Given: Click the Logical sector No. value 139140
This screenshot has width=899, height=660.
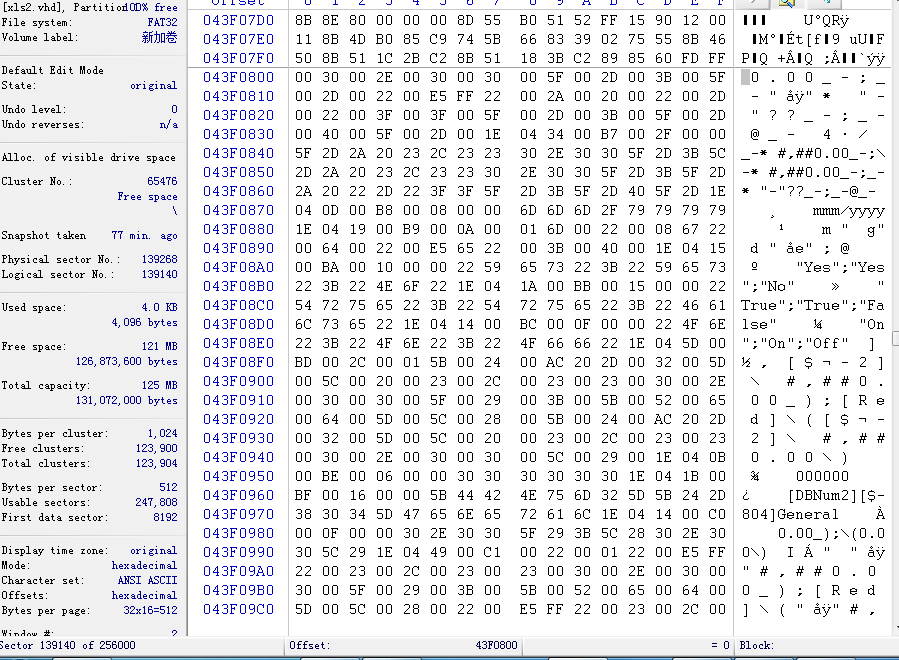Looking at the screenshot, I should pyautogui.click(x=159, y=274).
